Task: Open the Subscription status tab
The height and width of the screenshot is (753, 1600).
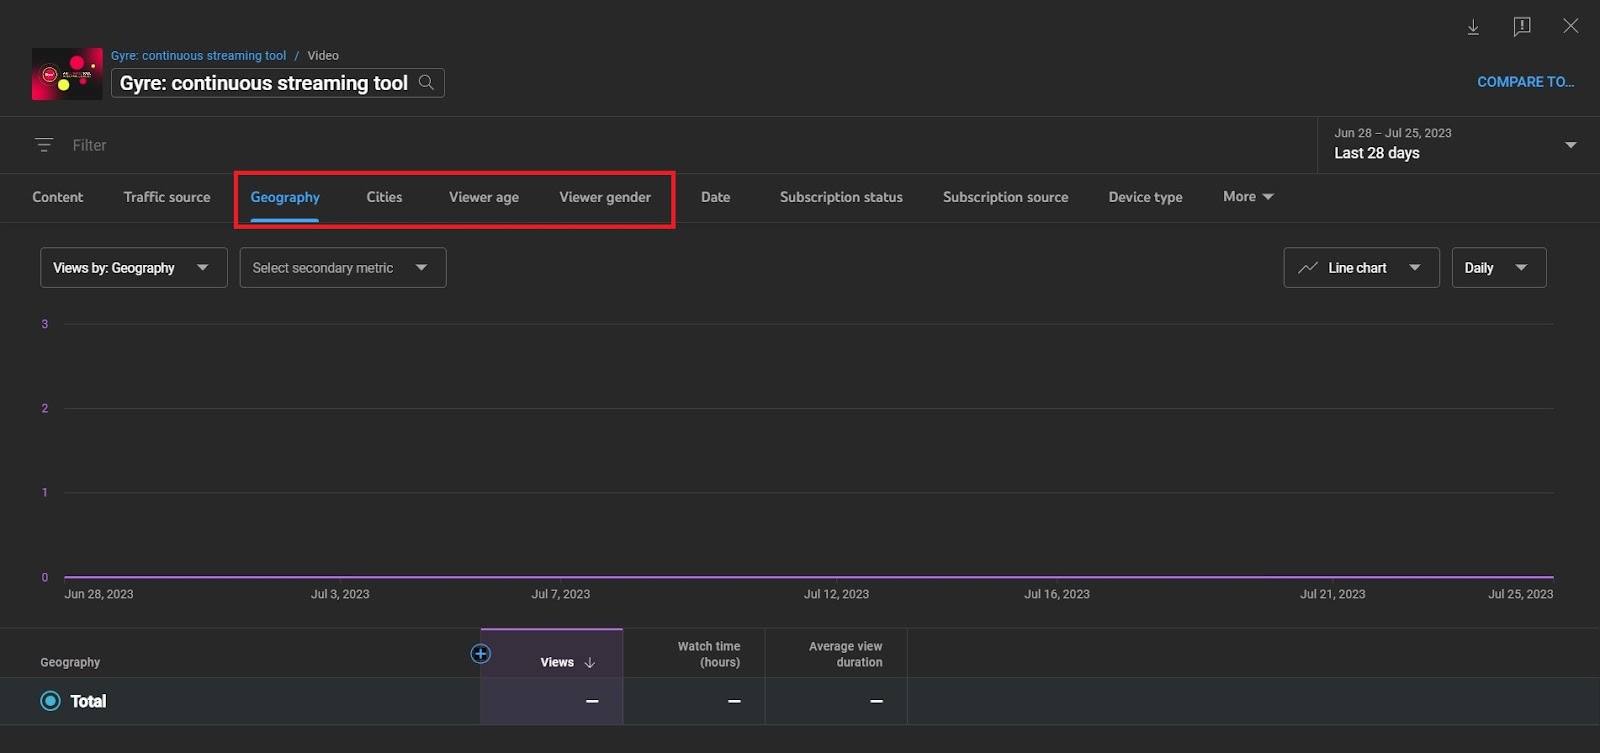Action: pos(841,197)
